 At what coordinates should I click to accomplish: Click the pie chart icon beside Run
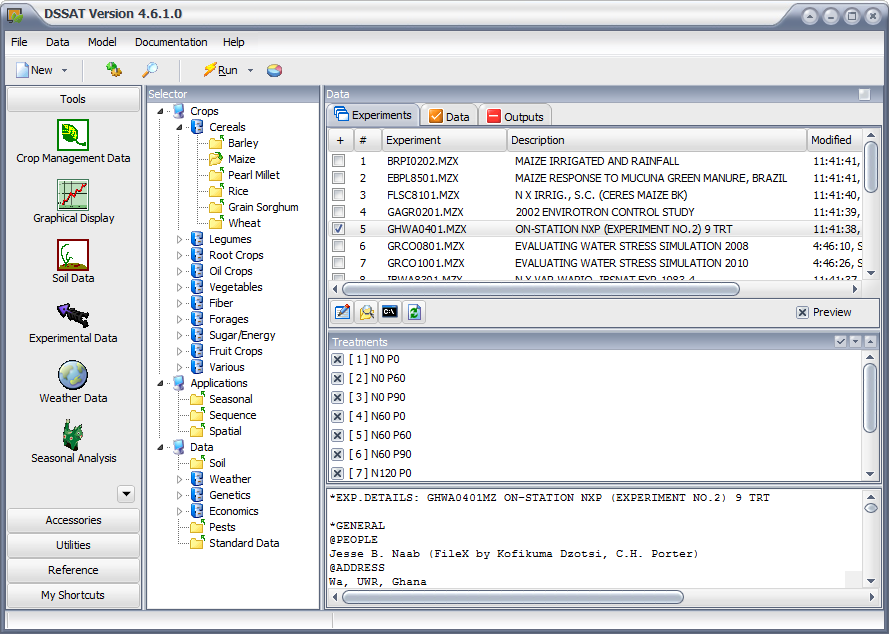click(x=274, y=70)
